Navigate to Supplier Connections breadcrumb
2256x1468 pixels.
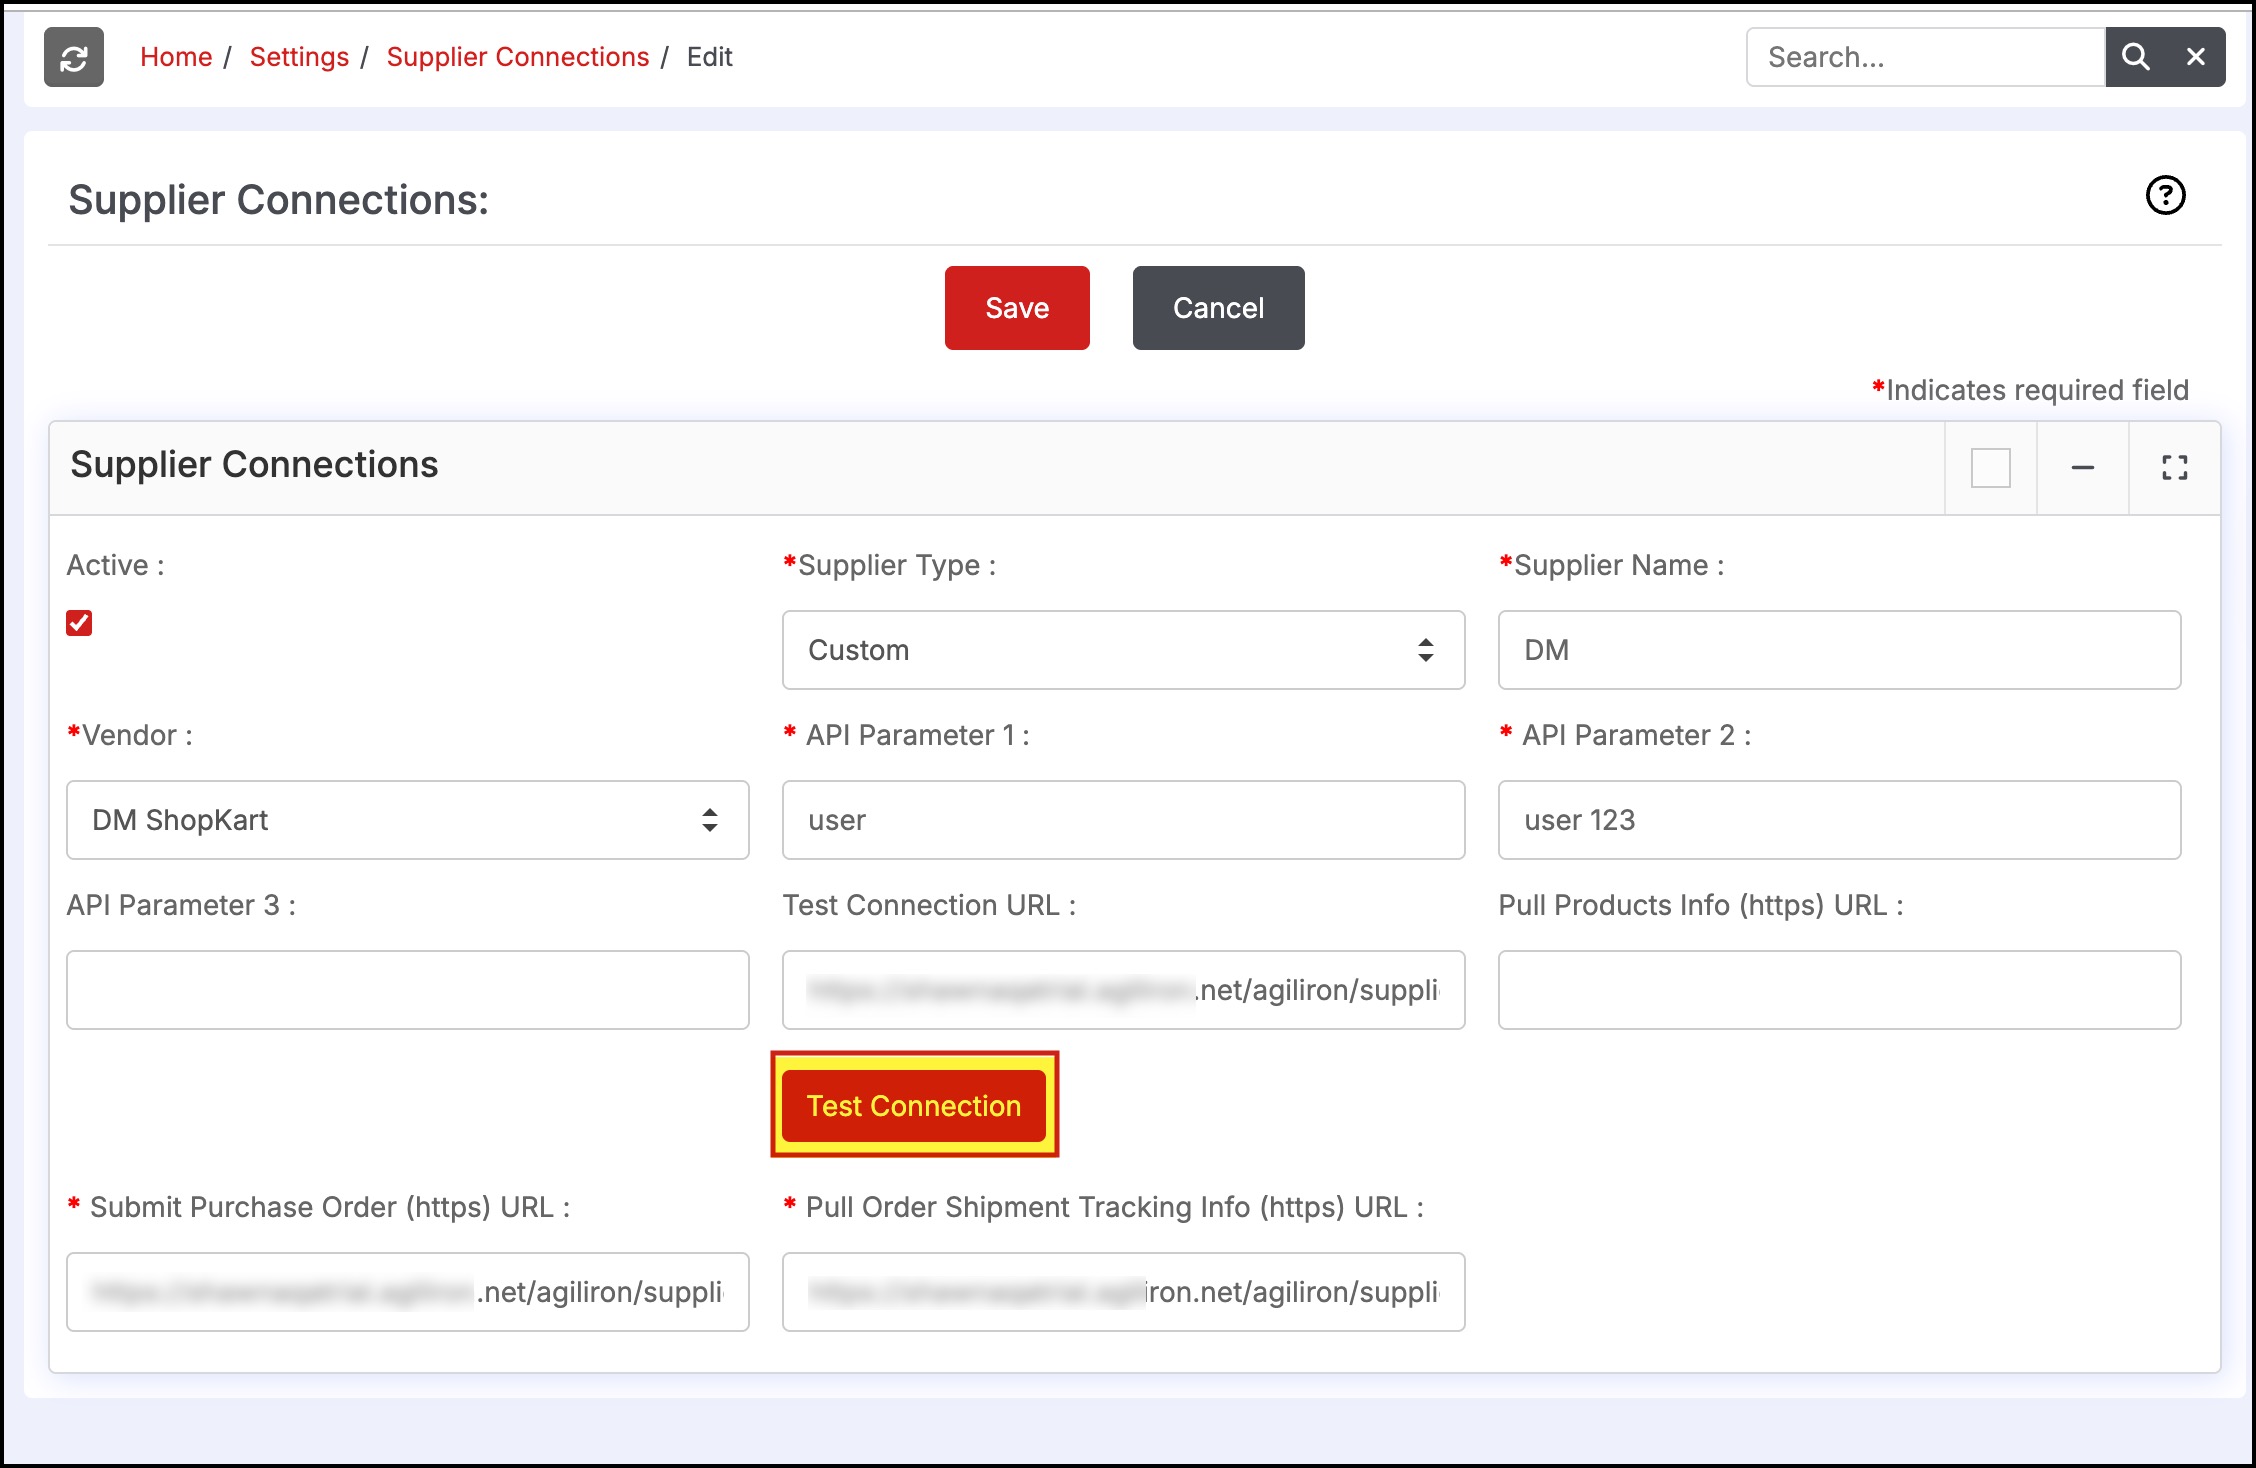tap(517, 58)
